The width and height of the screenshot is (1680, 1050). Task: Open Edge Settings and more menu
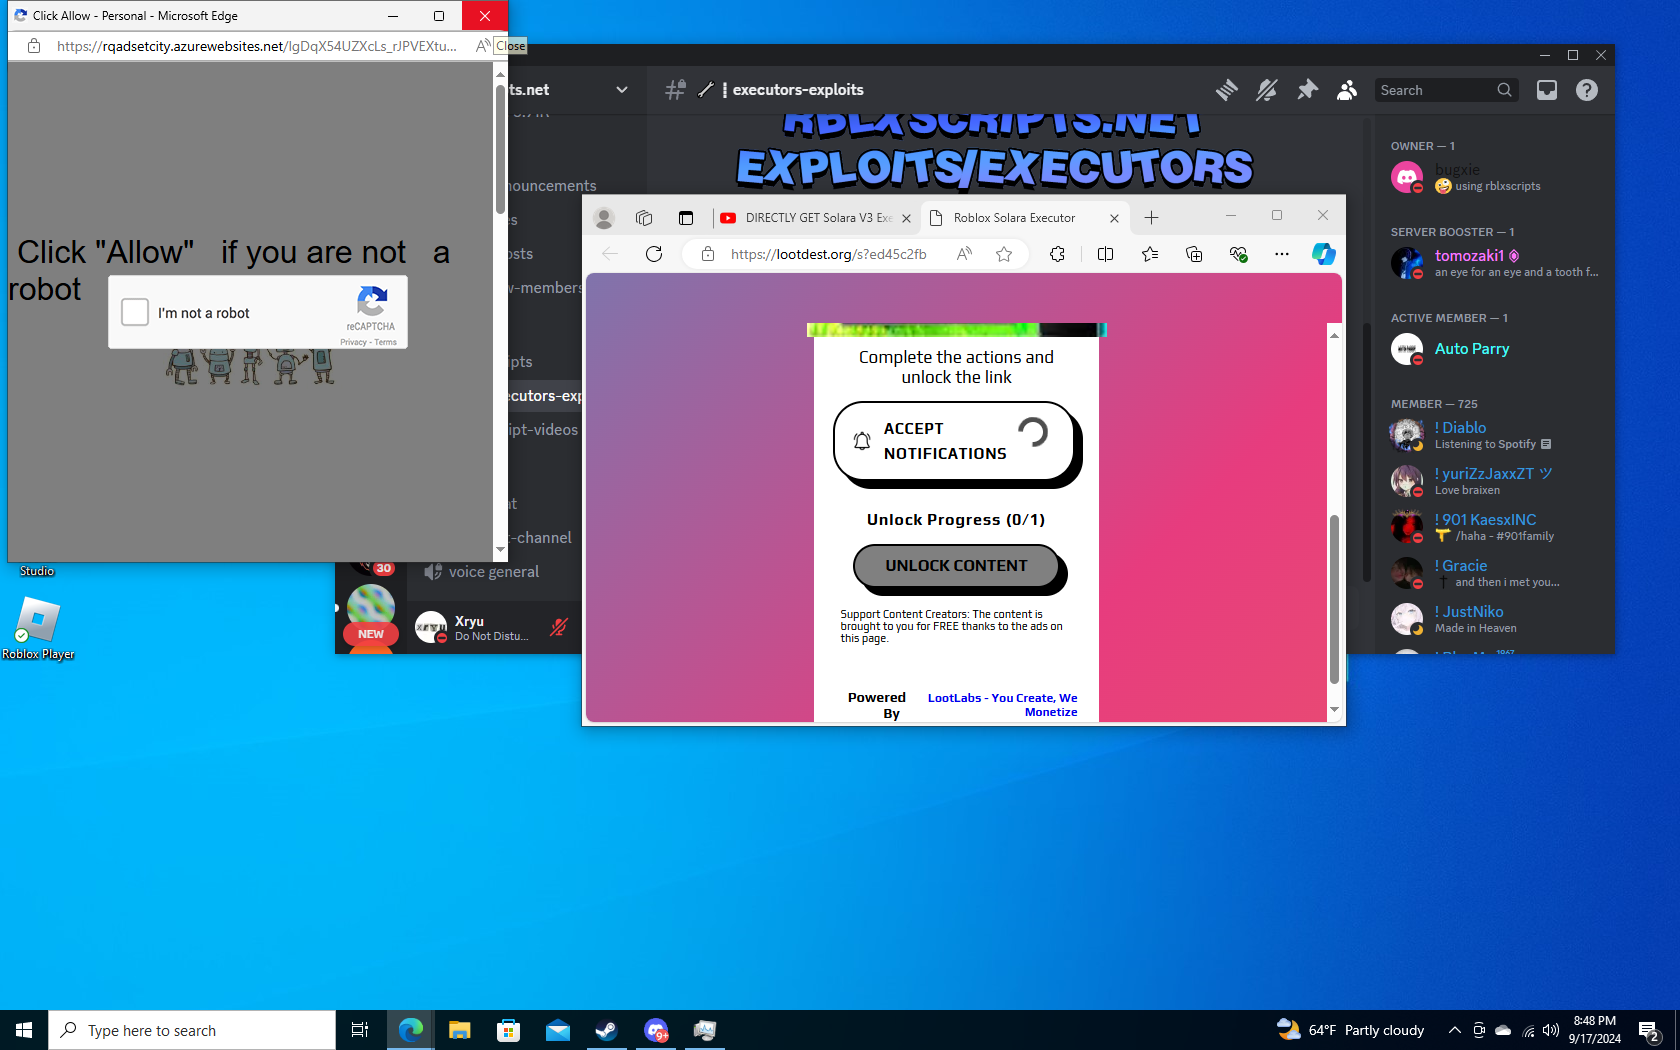(x=1282, y=254)
